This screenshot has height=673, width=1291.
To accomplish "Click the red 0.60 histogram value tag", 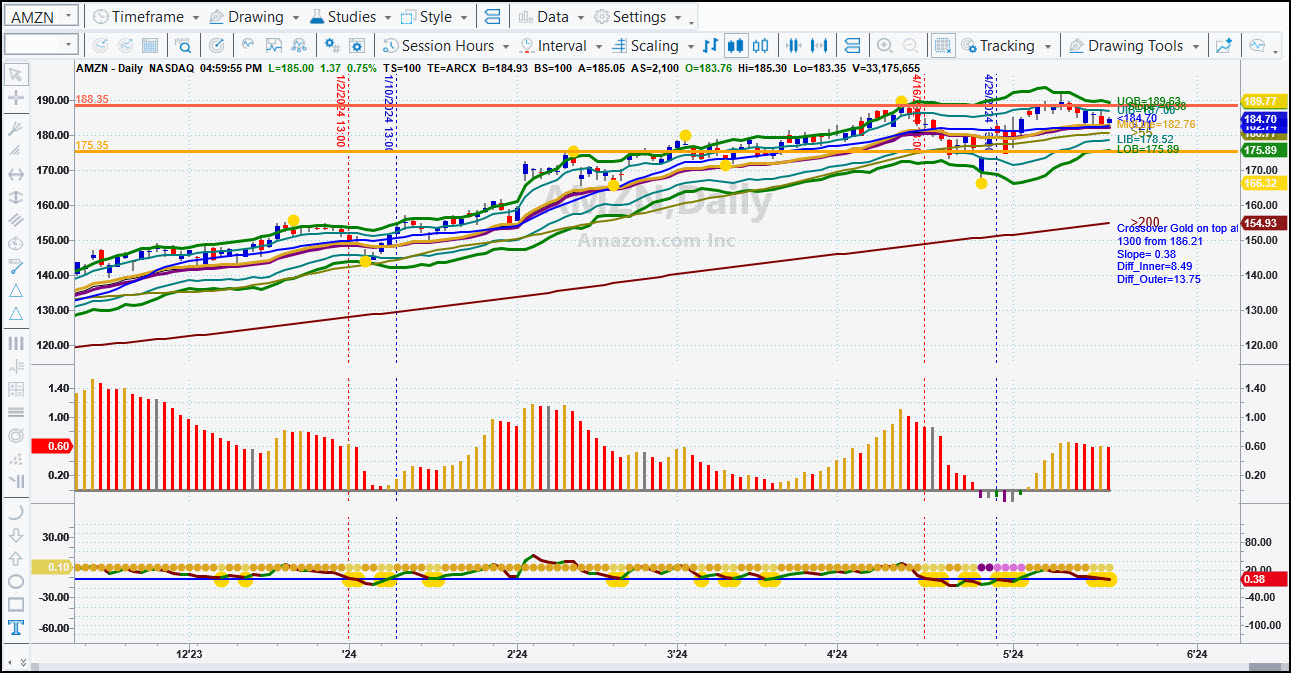I will [50, 446].
